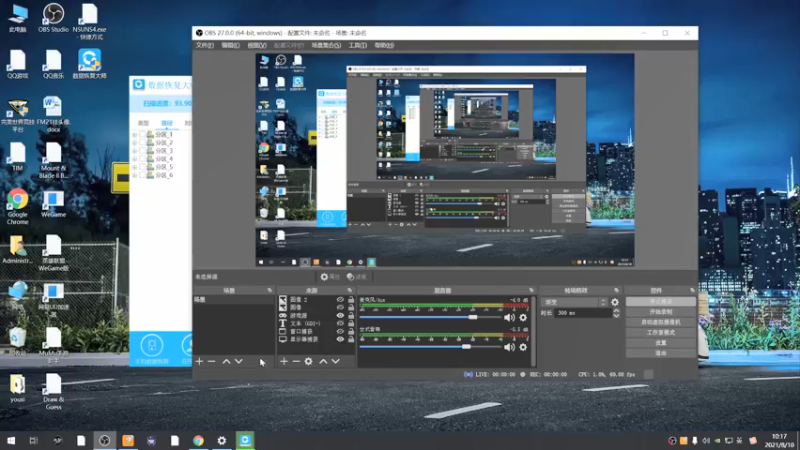Click the 麦克风/Aux volume slider handle

473,317
